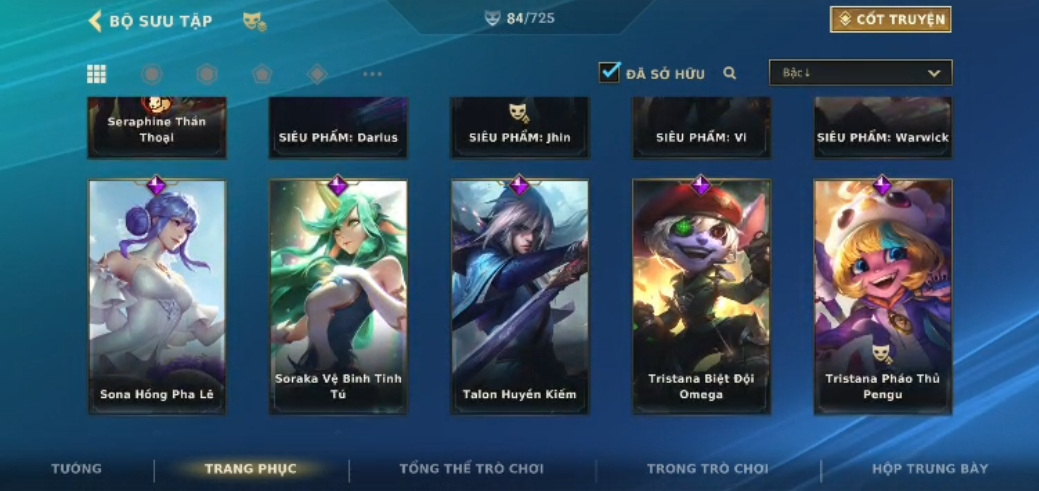Open Sona Hồng Pha Lê skin card
The height and width of the screenshot is (491, 1039).
point(157,297)
